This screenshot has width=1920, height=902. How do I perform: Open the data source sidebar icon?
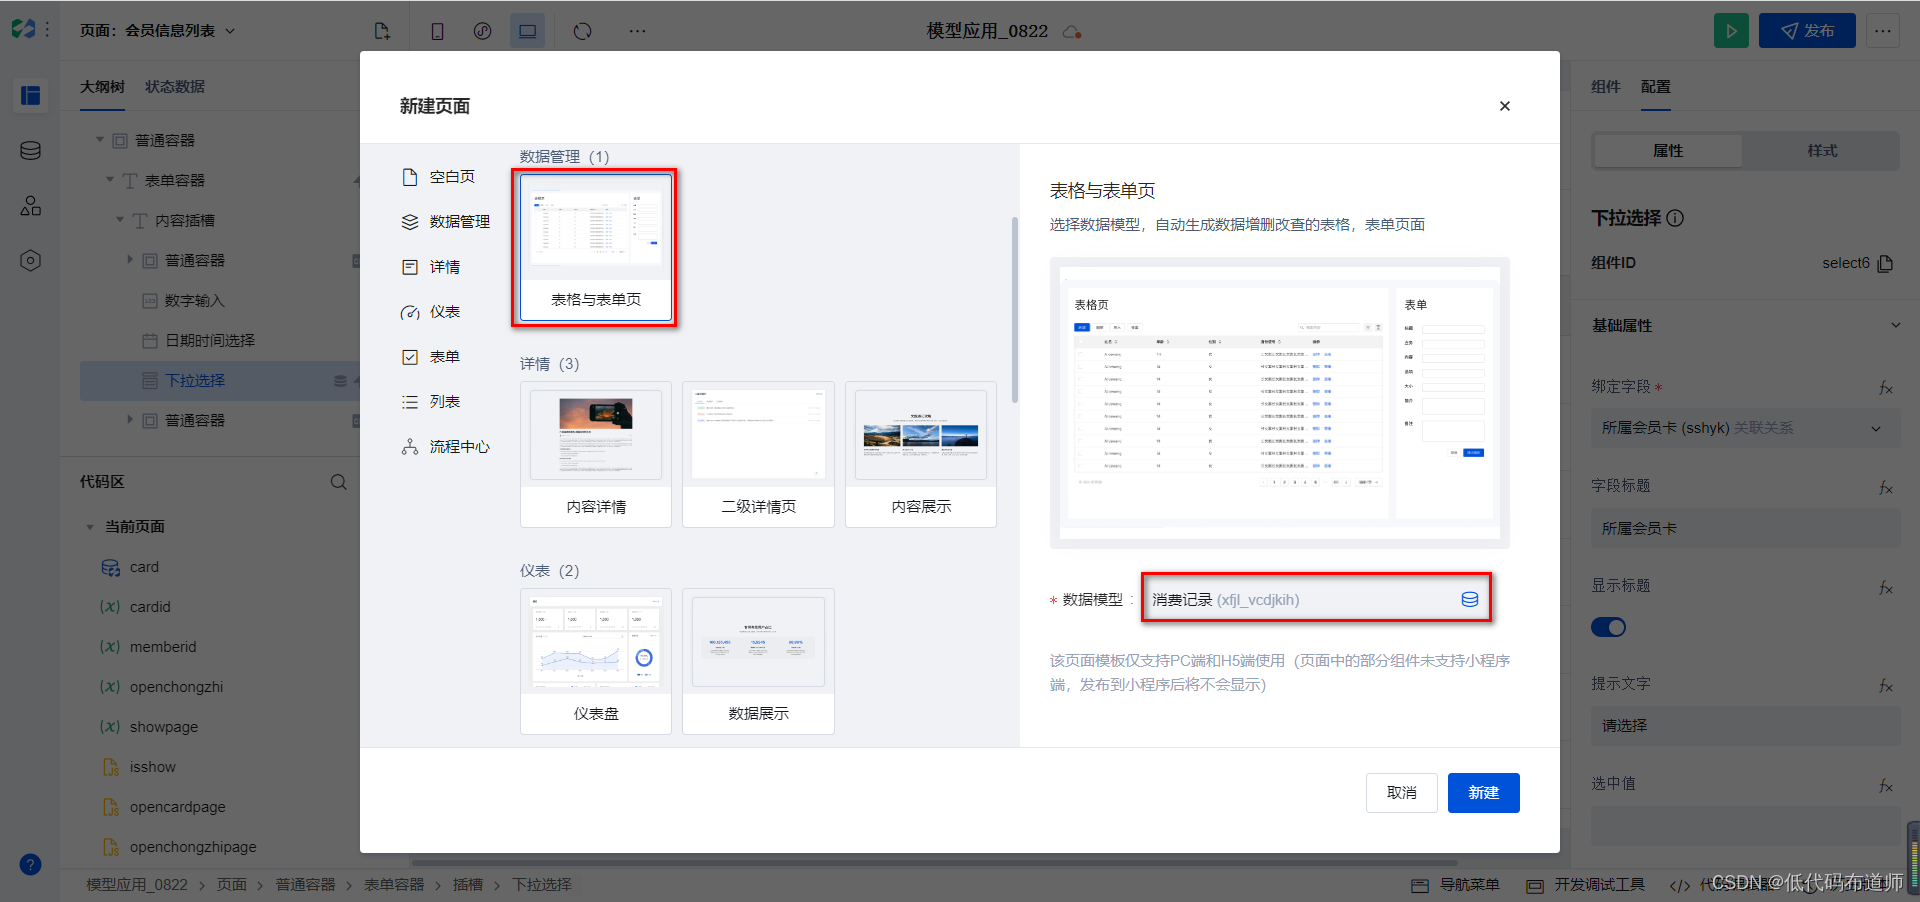(x=30, y=151)
